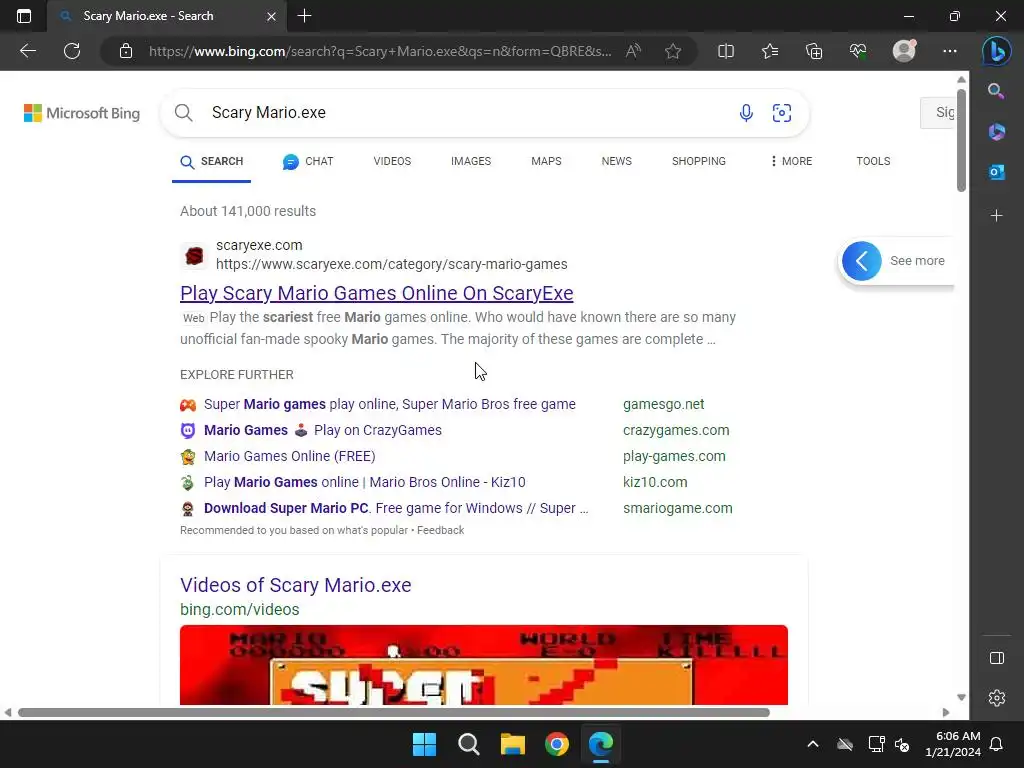1024x768 pixels.
Task: Click the search magnifier in Bing box
Action: click(x=184, y=113)
